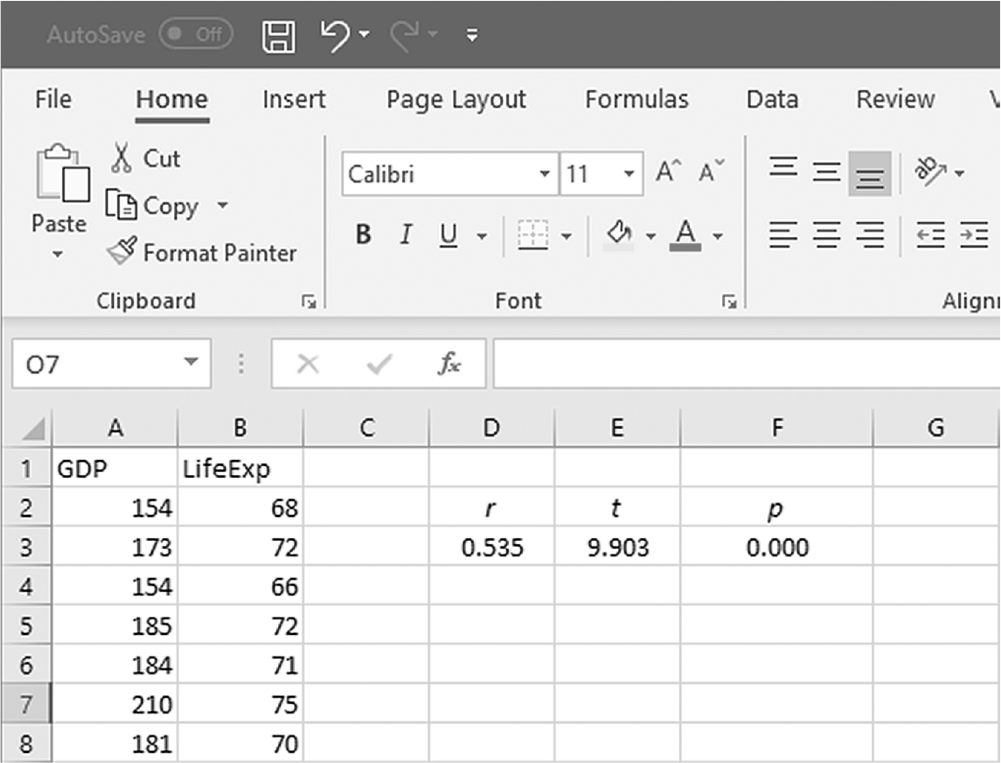Open the Formulas ribbon tab
1001x763 pixels.
636,100
